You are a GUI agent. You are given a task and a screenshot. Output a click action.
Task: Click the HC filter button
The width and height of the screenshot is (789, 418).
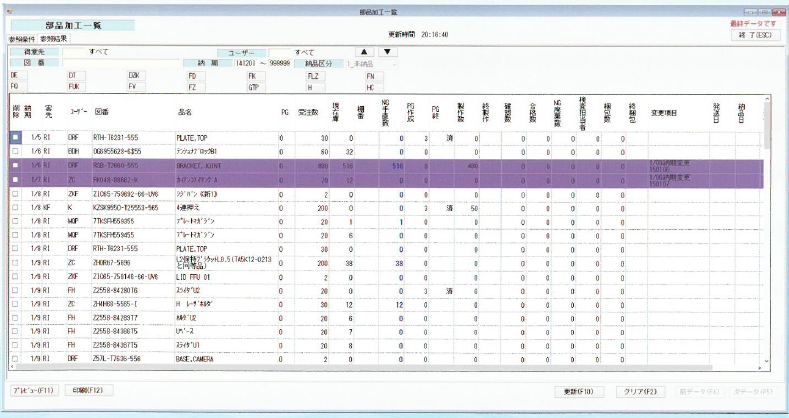(x=374, y=88)
